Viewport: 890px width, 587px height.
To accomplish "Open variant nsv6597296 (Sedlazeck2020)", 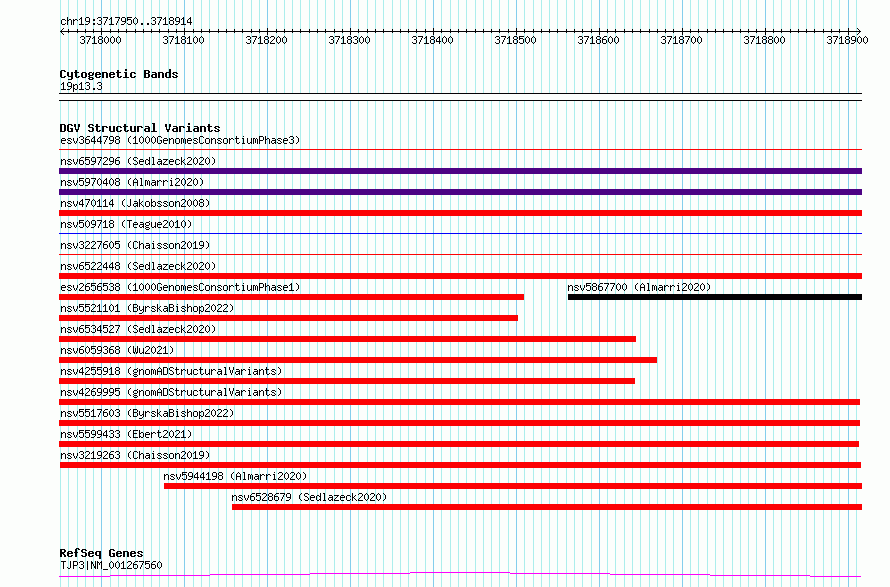I will 138,161.
